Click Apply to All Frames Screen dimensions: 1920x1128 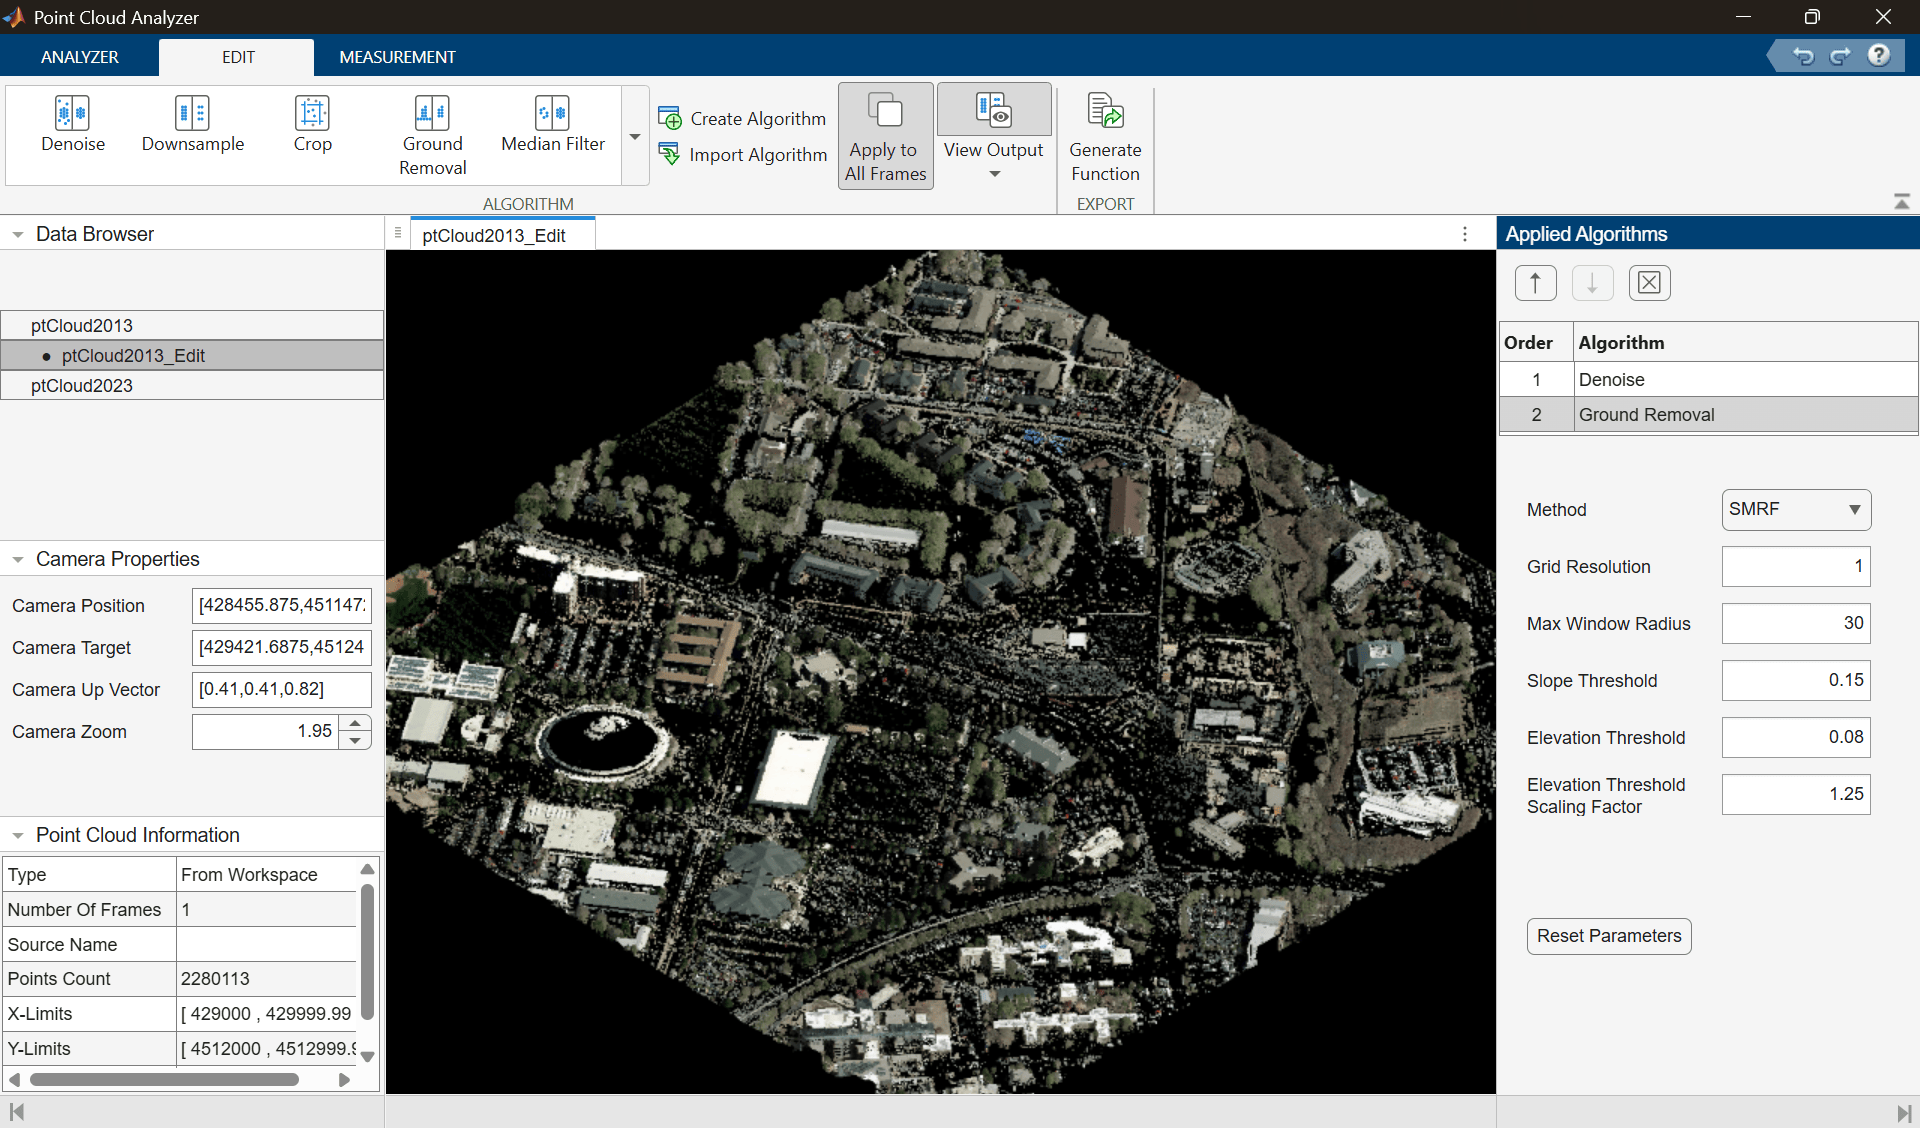point(885,136)
